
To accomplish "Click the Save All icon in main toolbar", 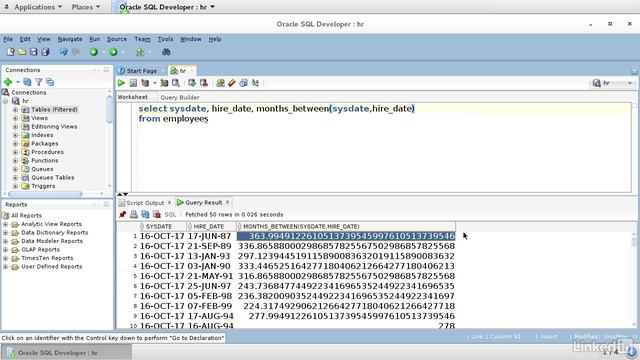I will [45, 52].
